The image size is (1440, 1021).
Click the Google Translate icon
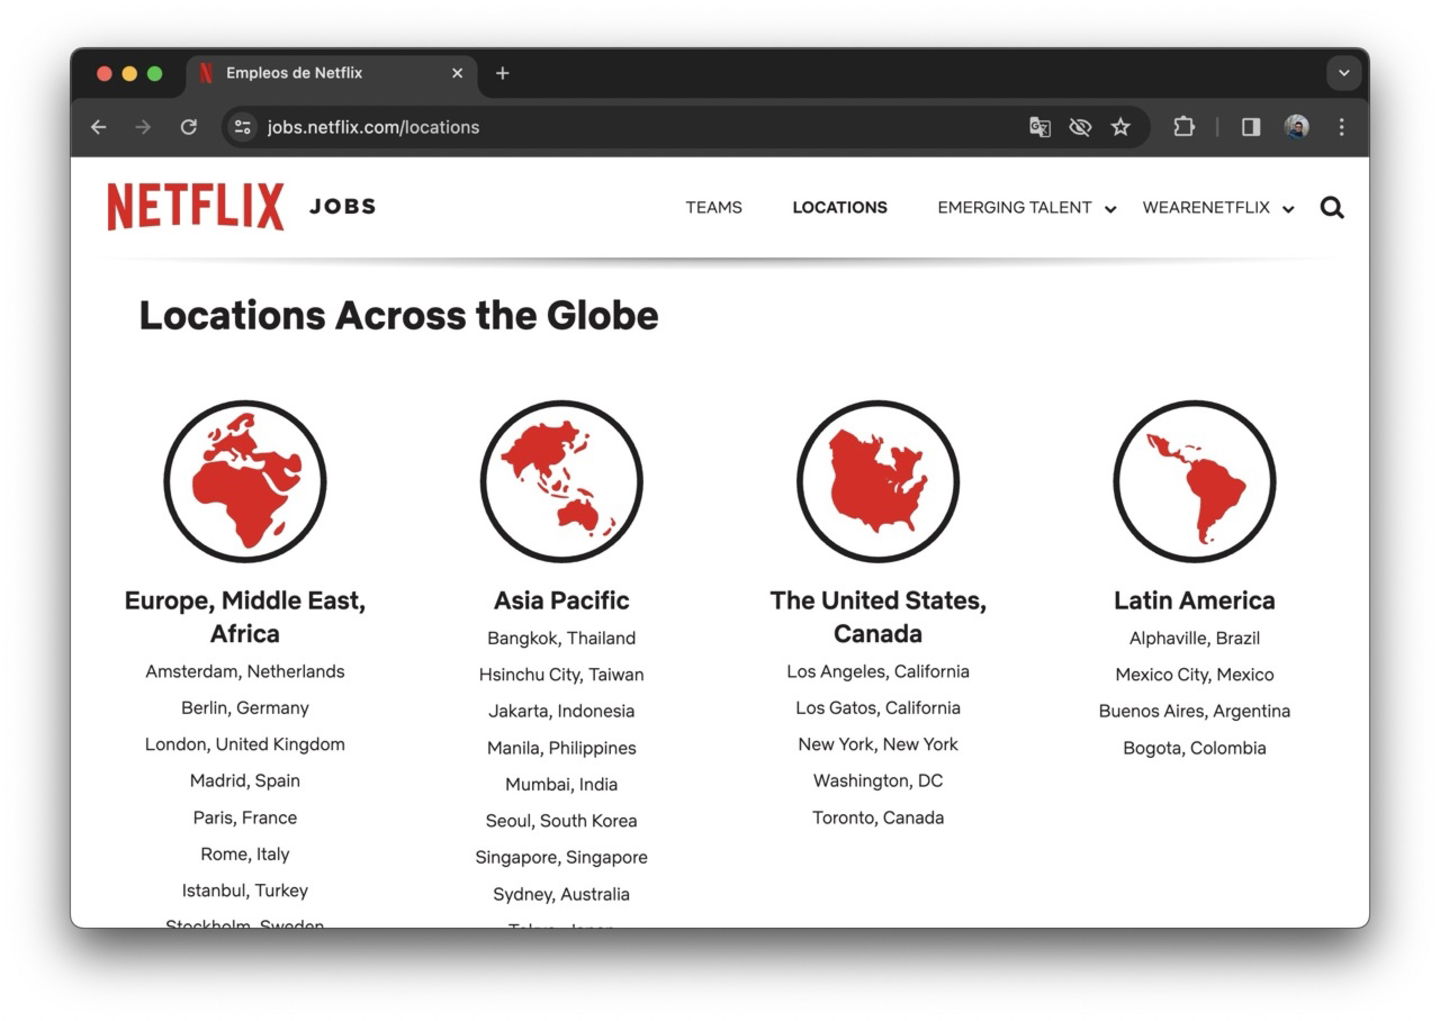point(1040,127)
